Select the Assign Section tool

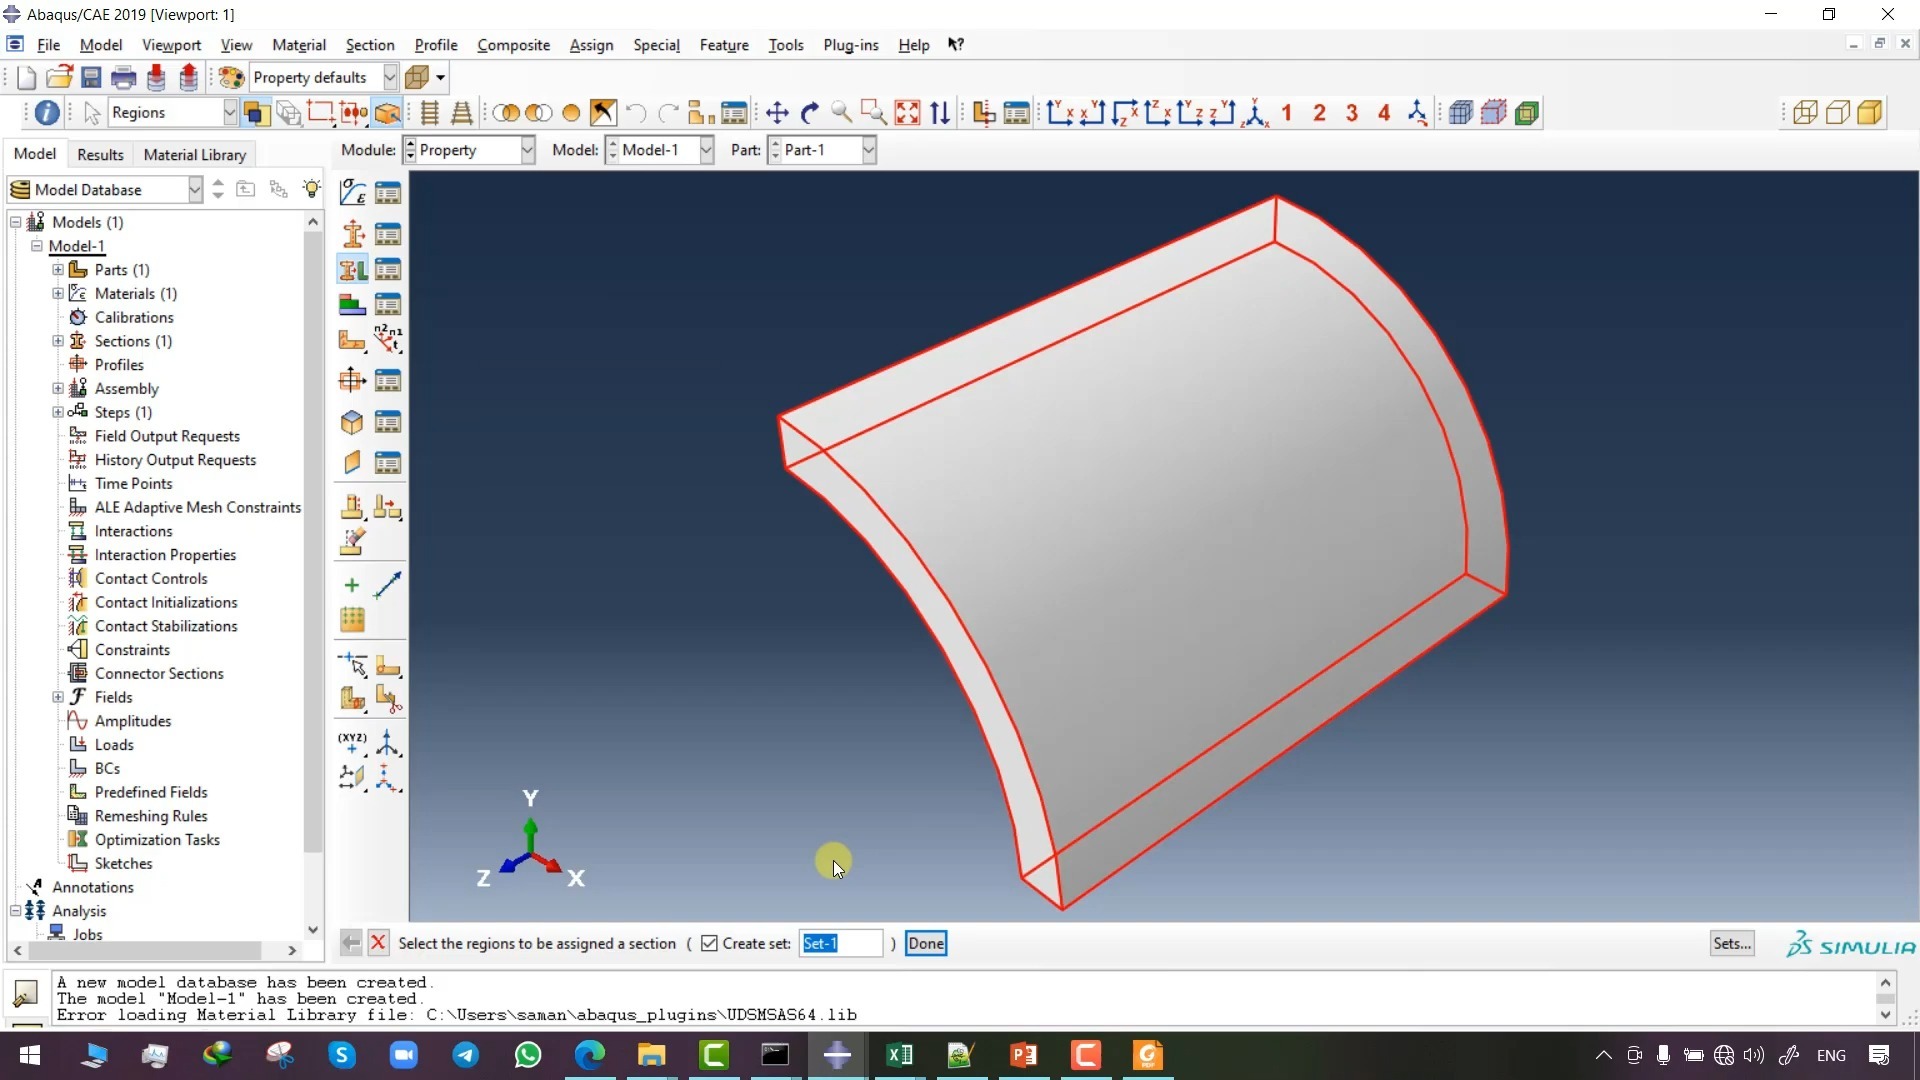[352, 270]
